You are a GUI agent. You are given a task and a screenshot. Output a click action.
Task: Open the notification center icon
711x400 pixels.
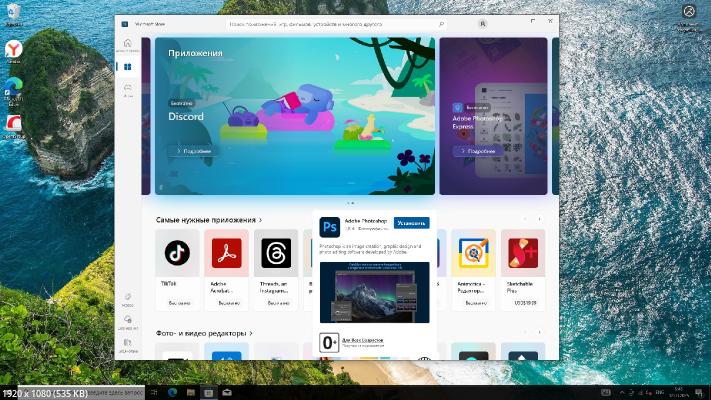point(699,392)
